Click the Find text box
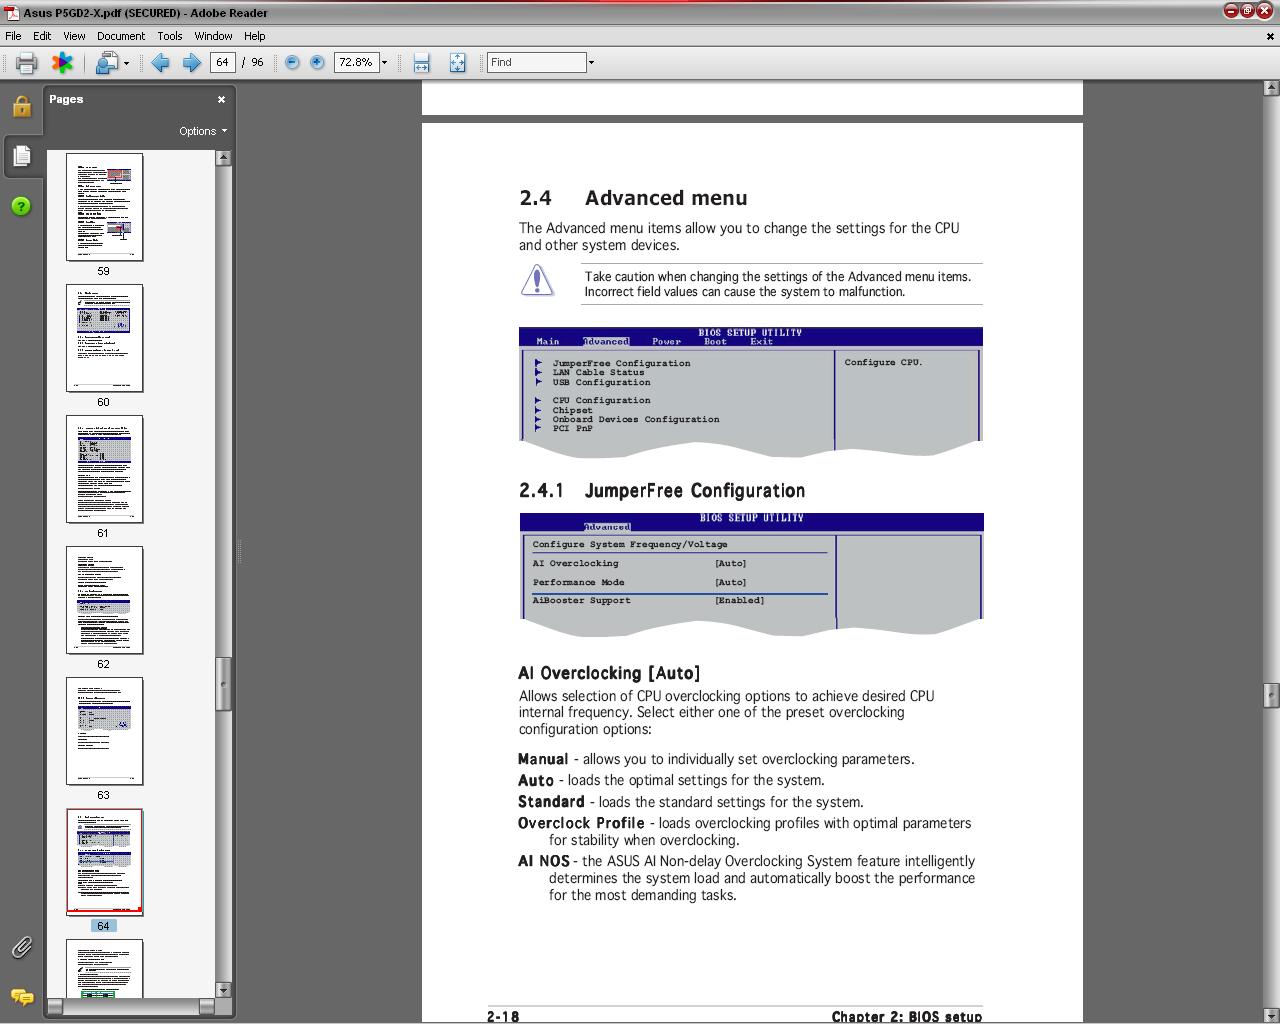Screen dimensions: 1280x1024 [x=536, y=62]
